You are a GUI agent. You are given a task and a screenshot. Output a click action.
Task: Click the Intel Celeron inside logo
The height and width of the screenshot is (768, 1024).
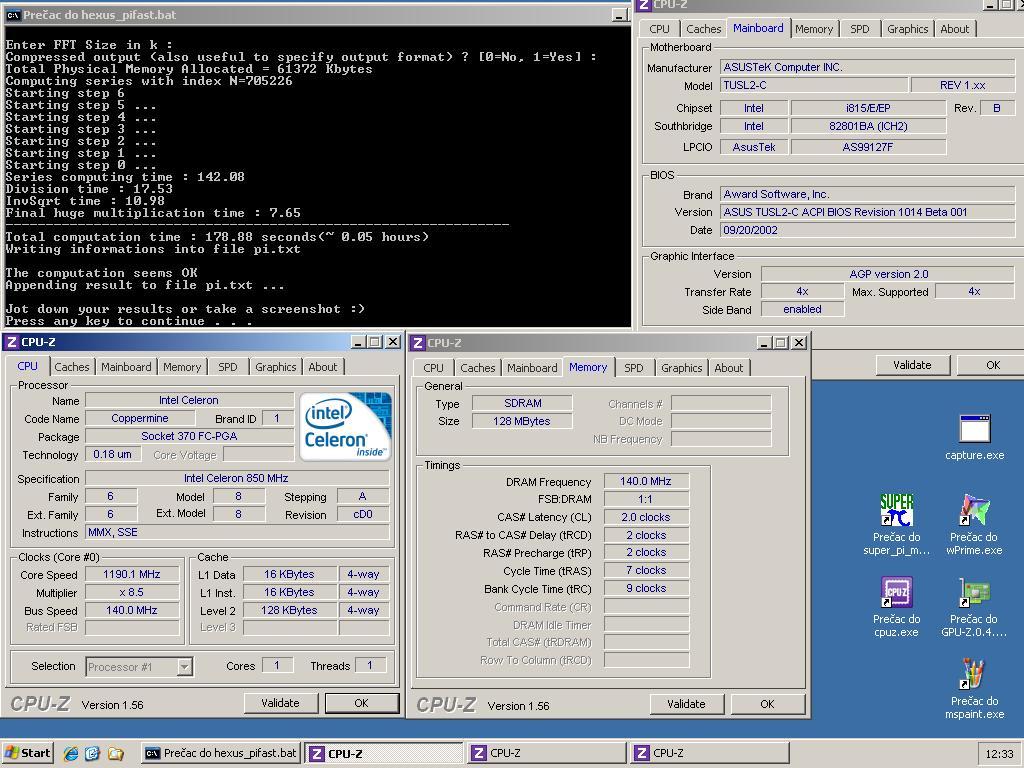coord(345,426)
